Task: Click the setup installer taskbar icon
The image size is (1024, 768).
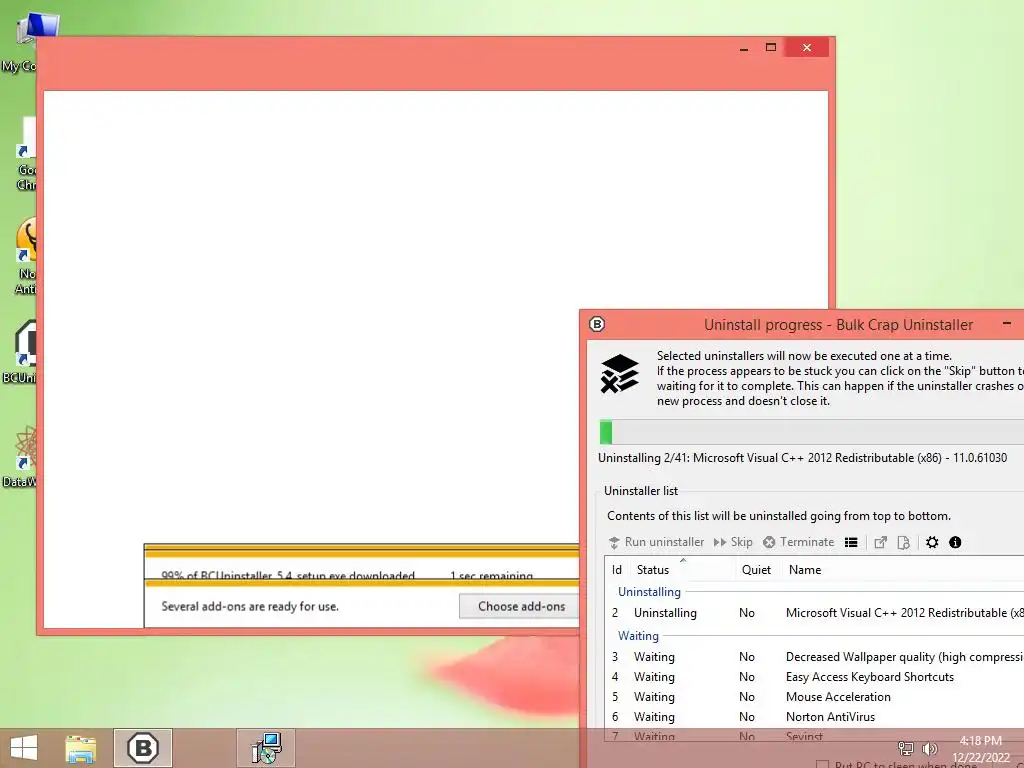Action: point(266,748)
